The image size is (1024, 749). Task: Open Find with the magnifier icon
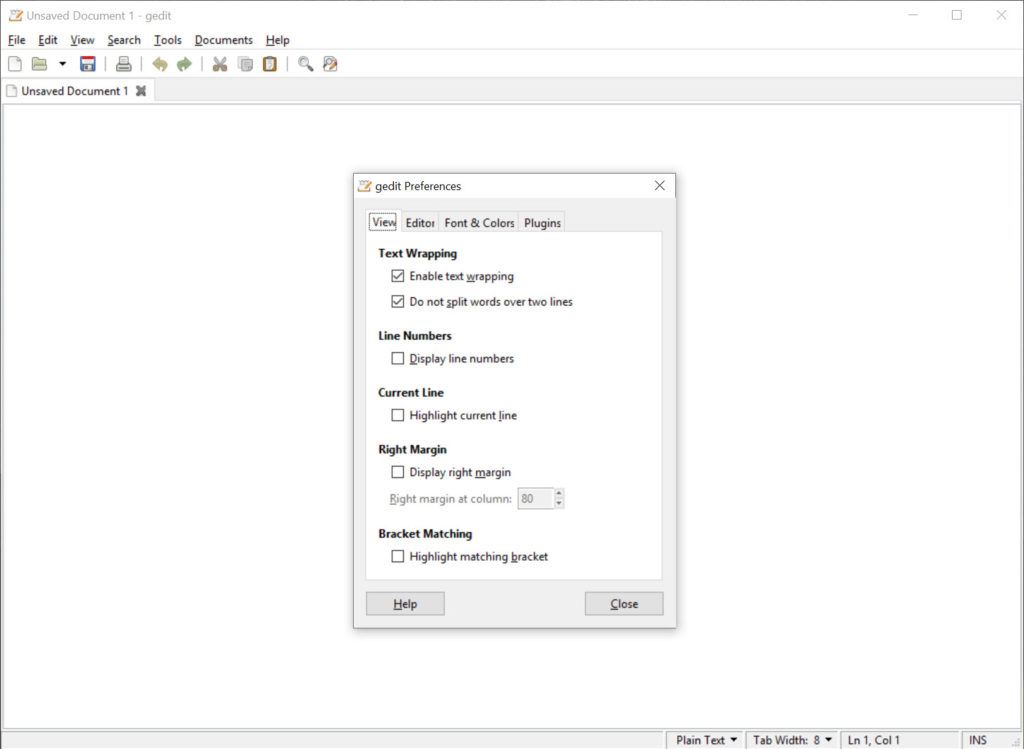(306, 64)
